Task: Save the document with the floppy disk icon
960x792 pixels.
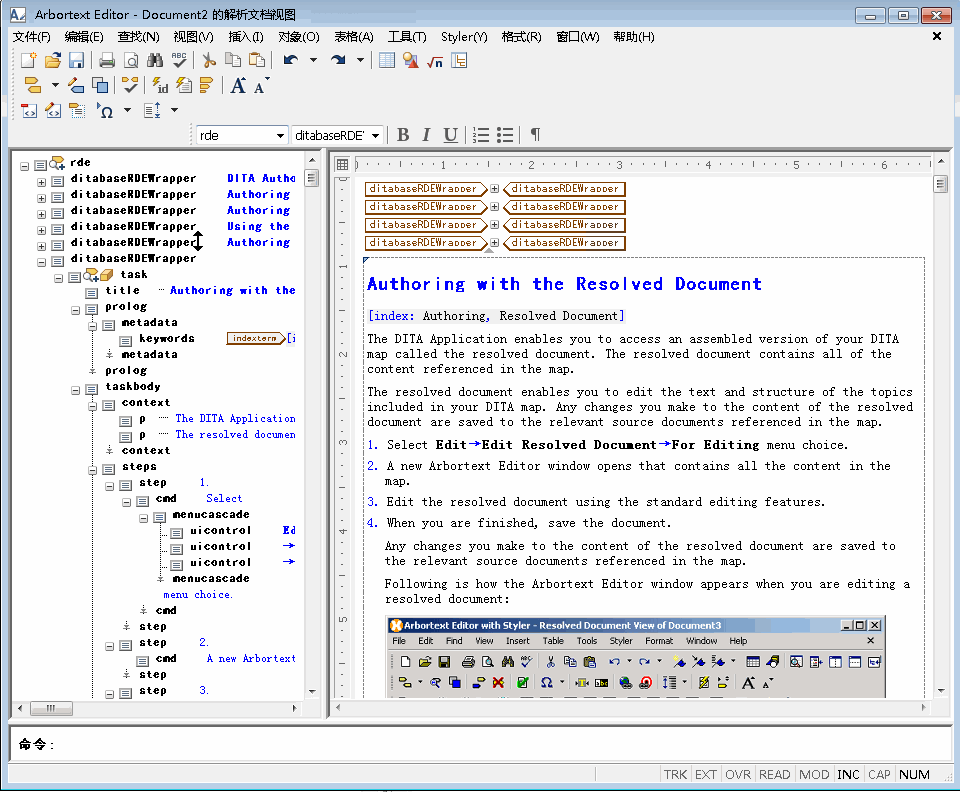Action: coord(77,60)
